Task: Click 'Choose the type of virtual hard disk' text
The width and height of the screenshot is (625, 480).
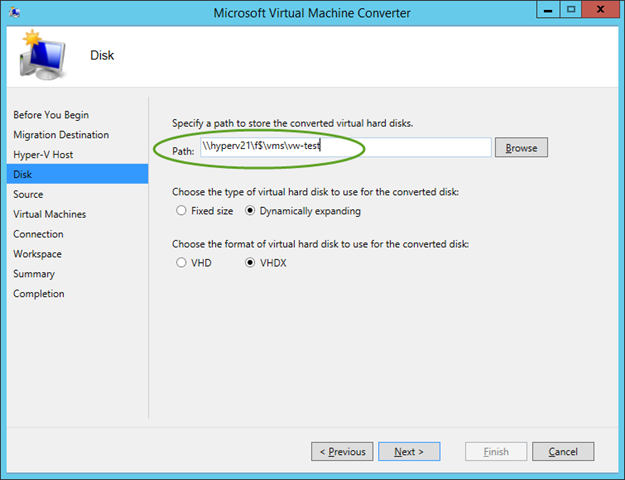Action: click(315, 192)
